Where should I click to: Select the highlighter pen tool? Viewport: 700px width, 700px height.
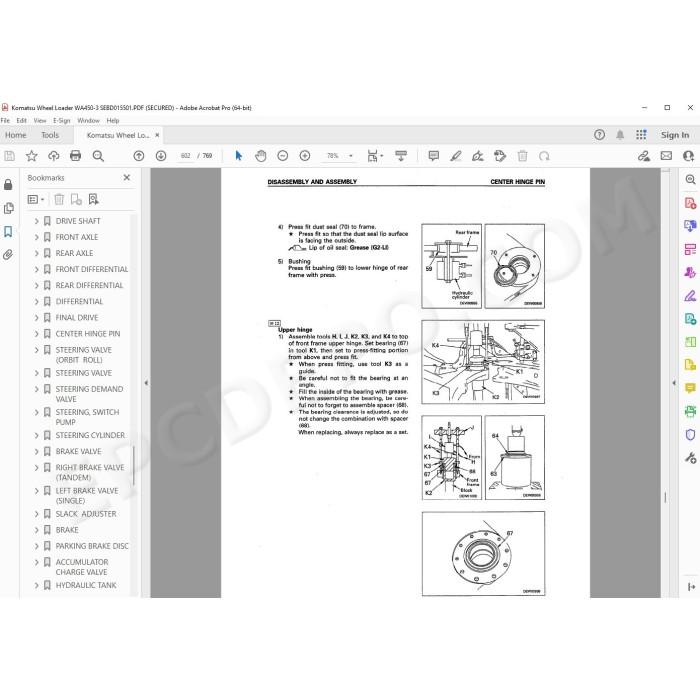[x=456, y=156]
